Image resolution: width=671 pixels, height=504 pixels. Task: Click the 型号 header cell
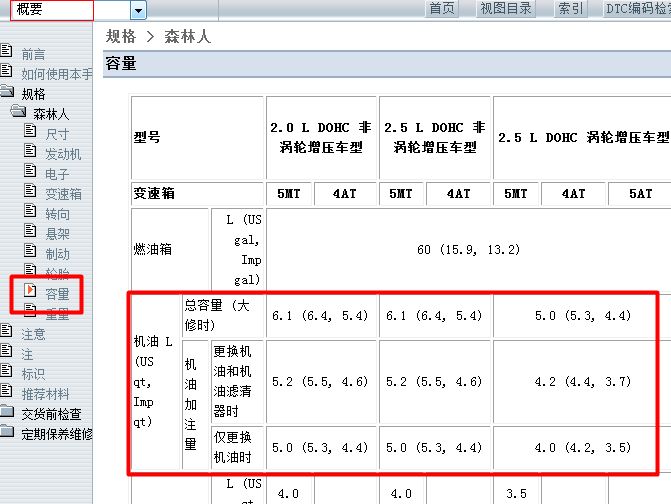tap(197, 137)
